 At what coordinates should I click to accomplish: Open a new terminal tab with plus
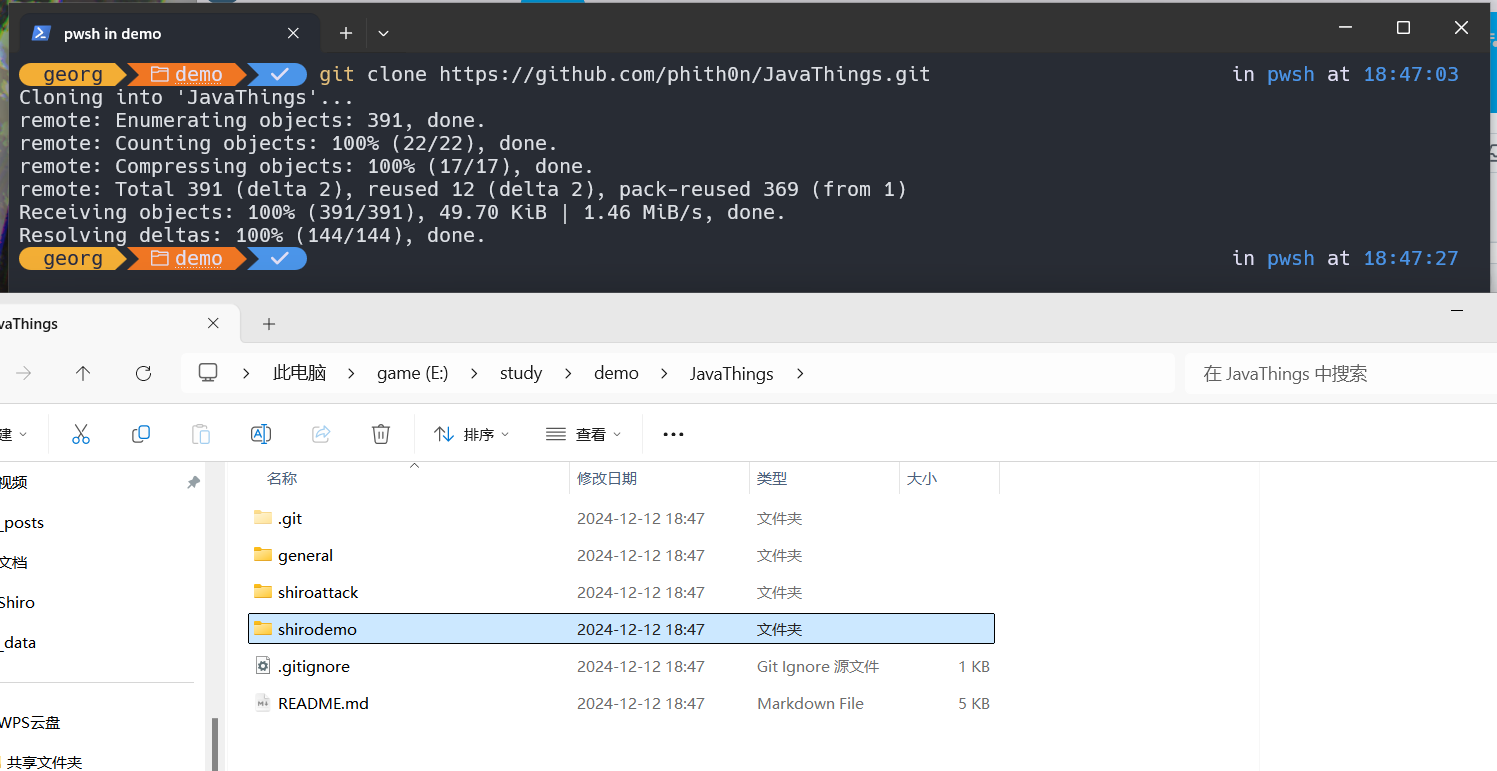point(346,33)
